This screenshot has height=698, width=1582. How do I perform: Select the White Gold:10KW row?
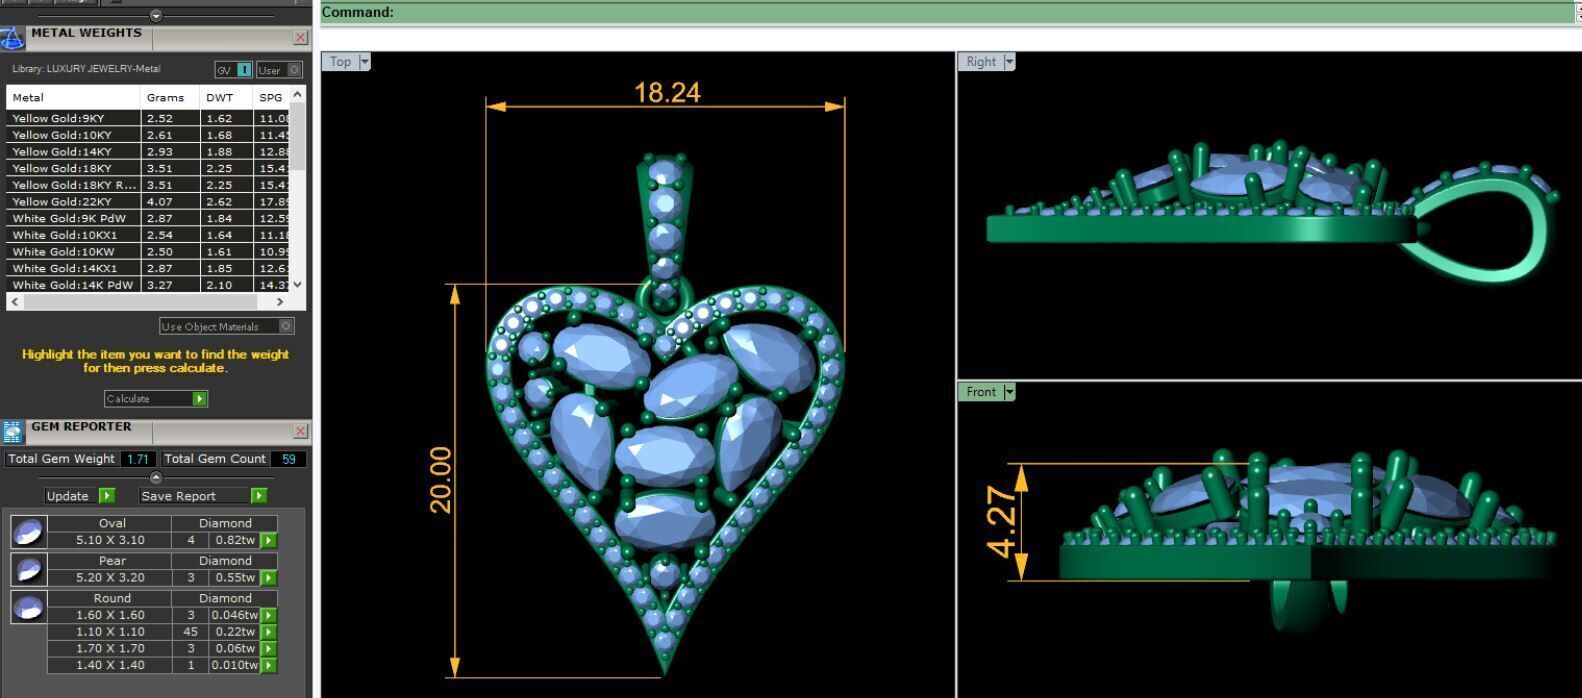click(148, 251)
